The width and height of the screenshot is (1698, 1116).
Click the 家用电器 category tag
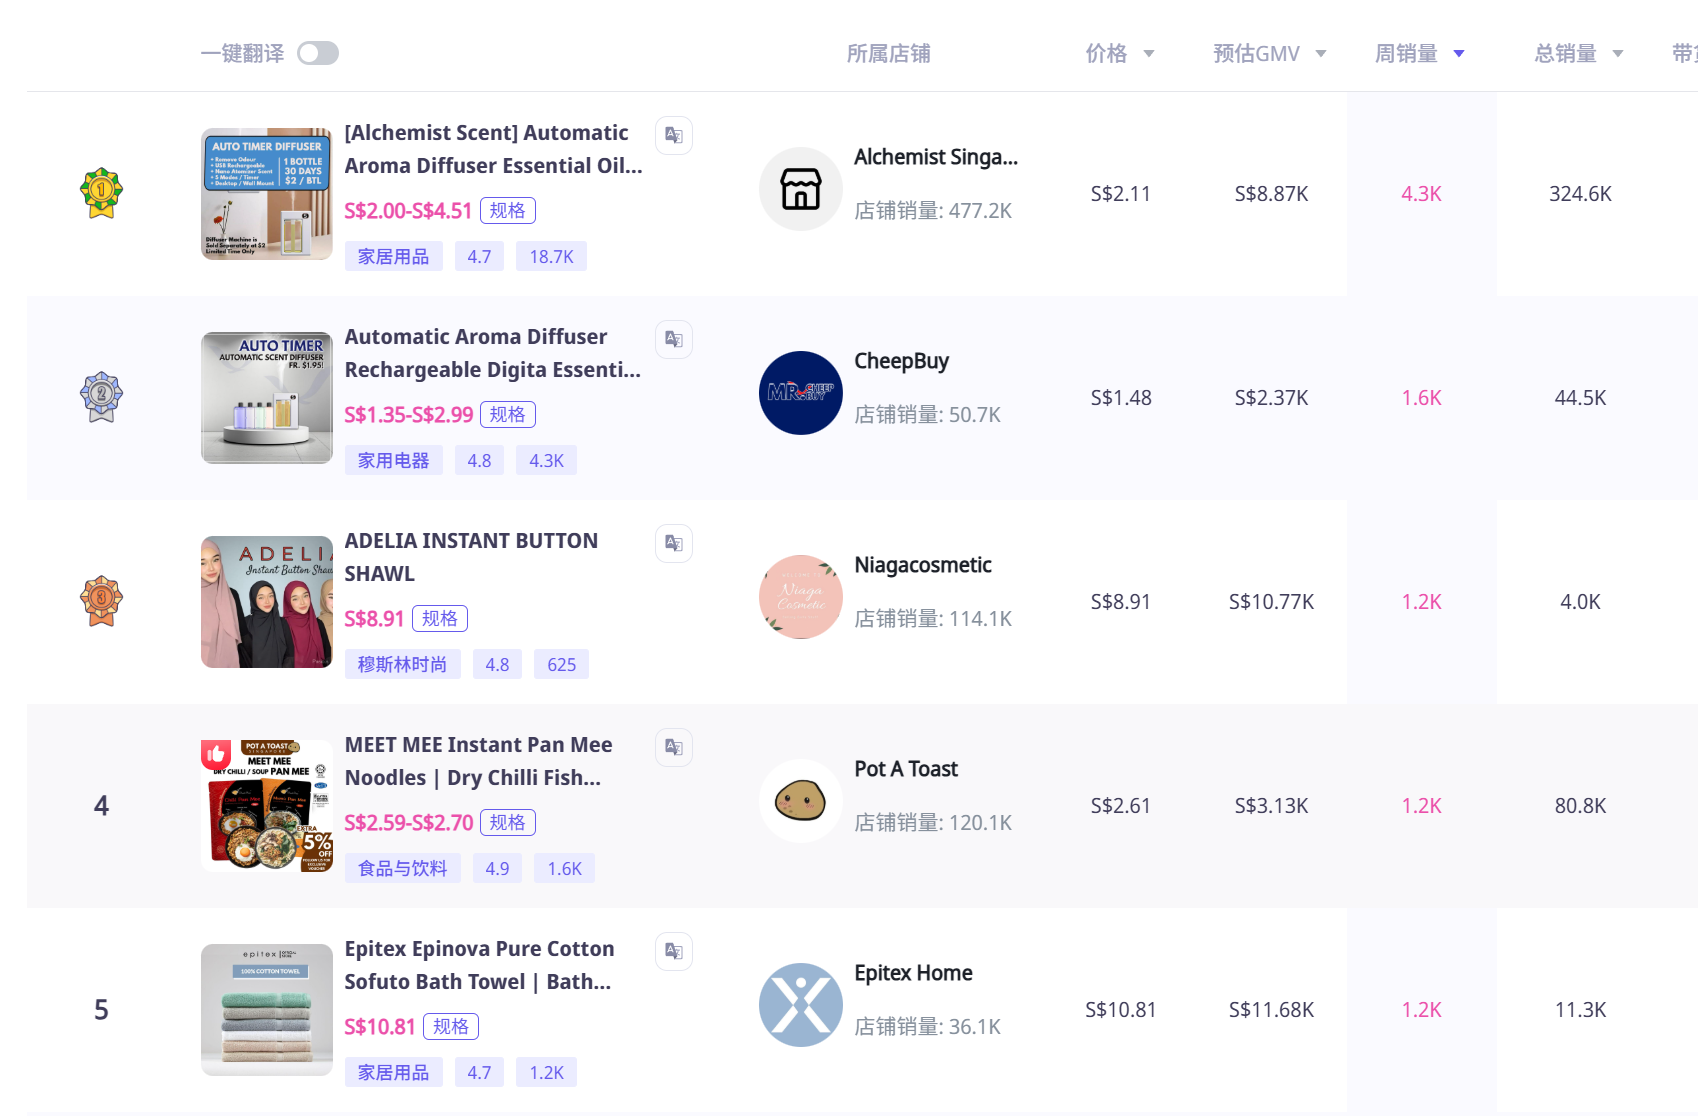pyautogui.click(x=393, y=461)
